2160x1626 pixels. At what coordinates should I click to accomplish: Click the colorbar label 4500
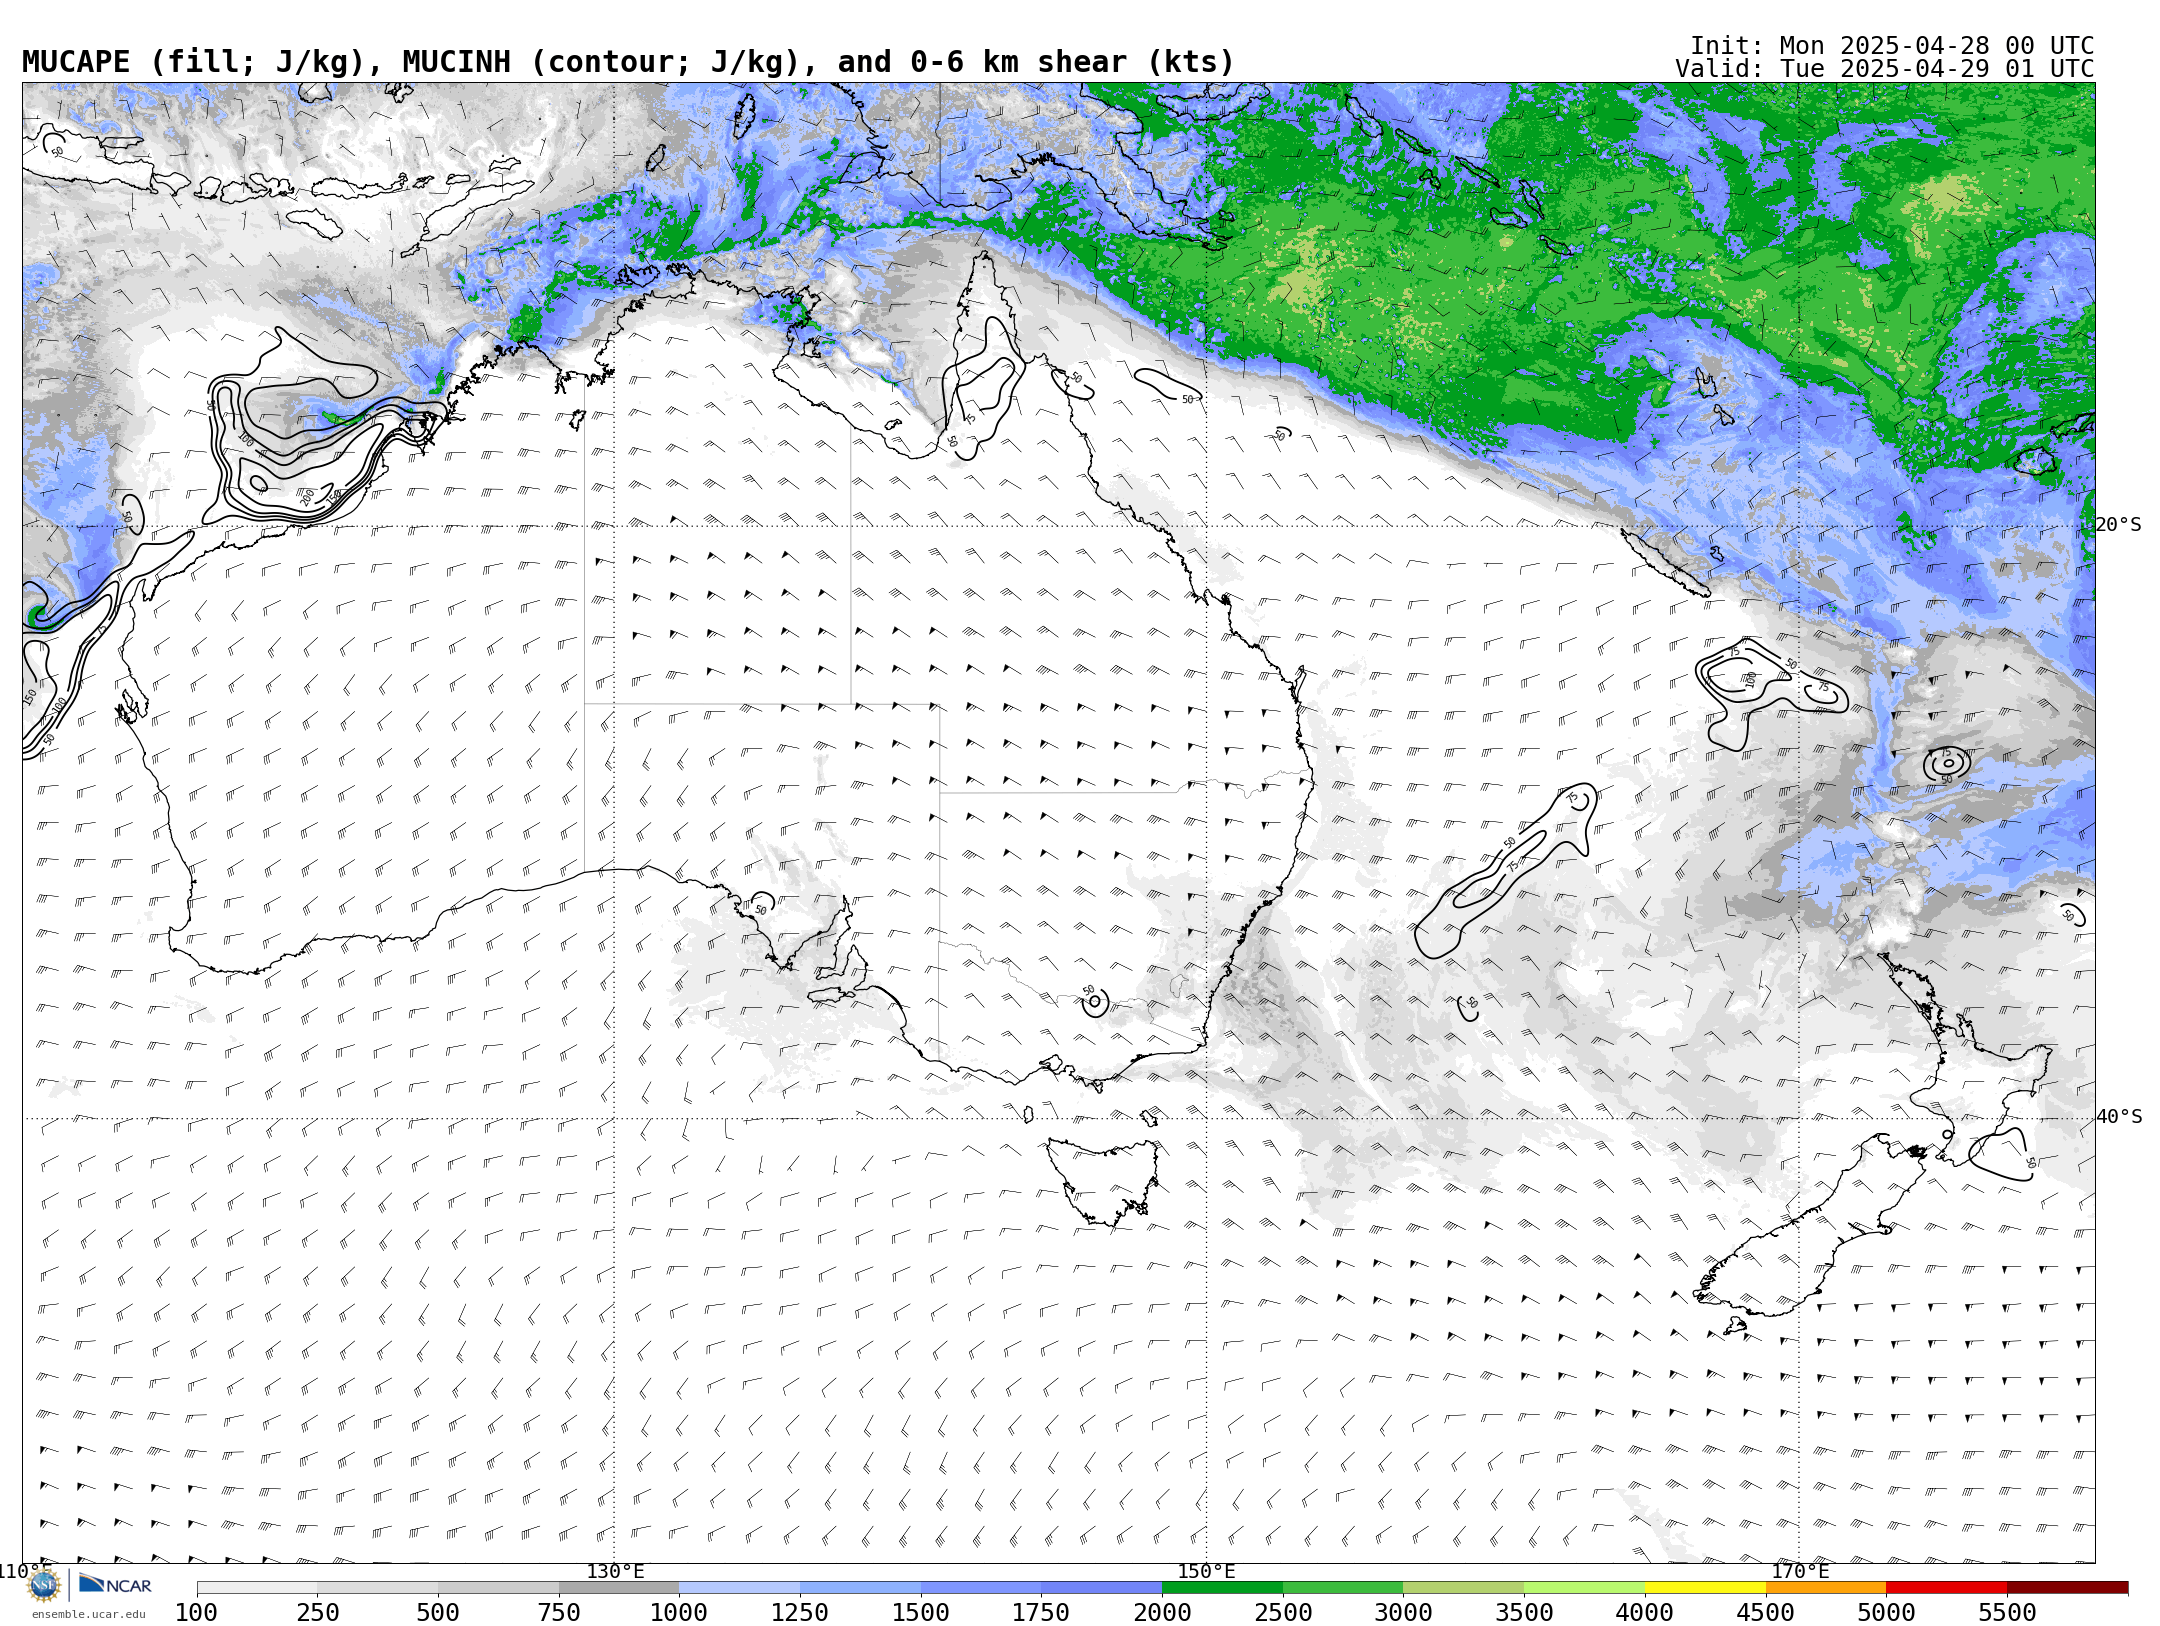point(1766,1612)
